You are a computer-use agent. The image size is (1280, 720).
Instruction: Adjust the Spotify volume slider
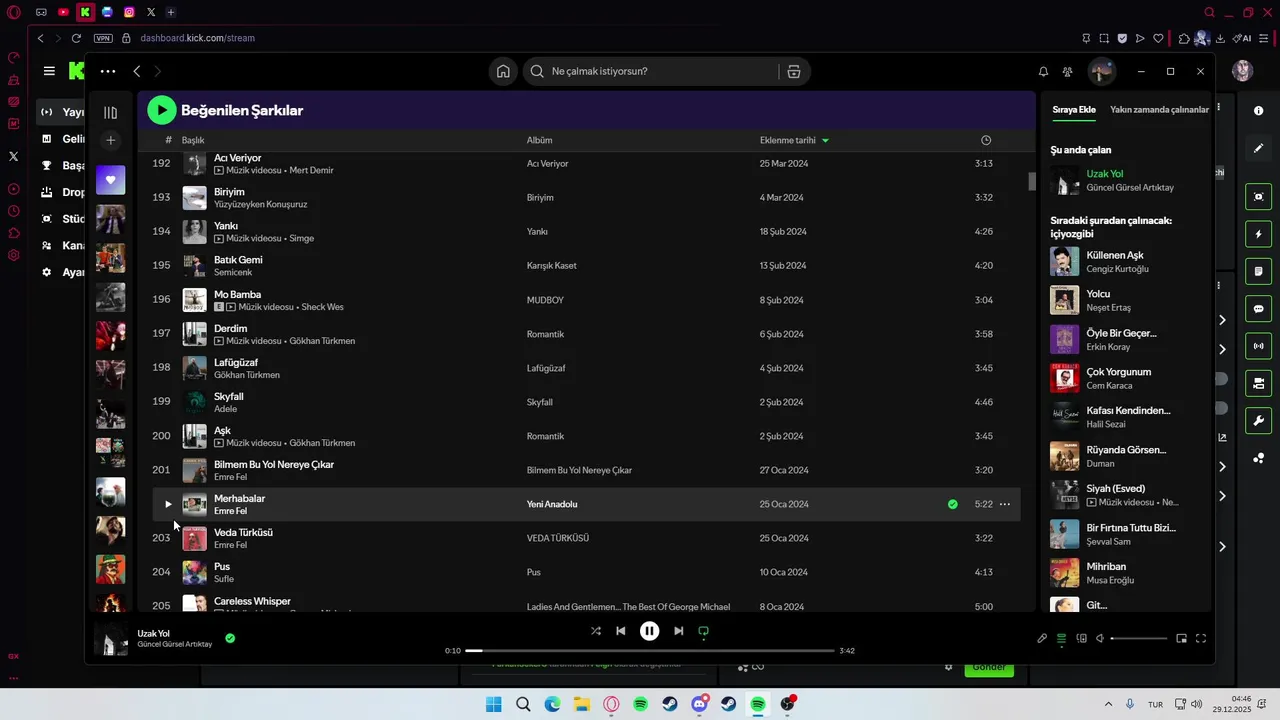1139,638
